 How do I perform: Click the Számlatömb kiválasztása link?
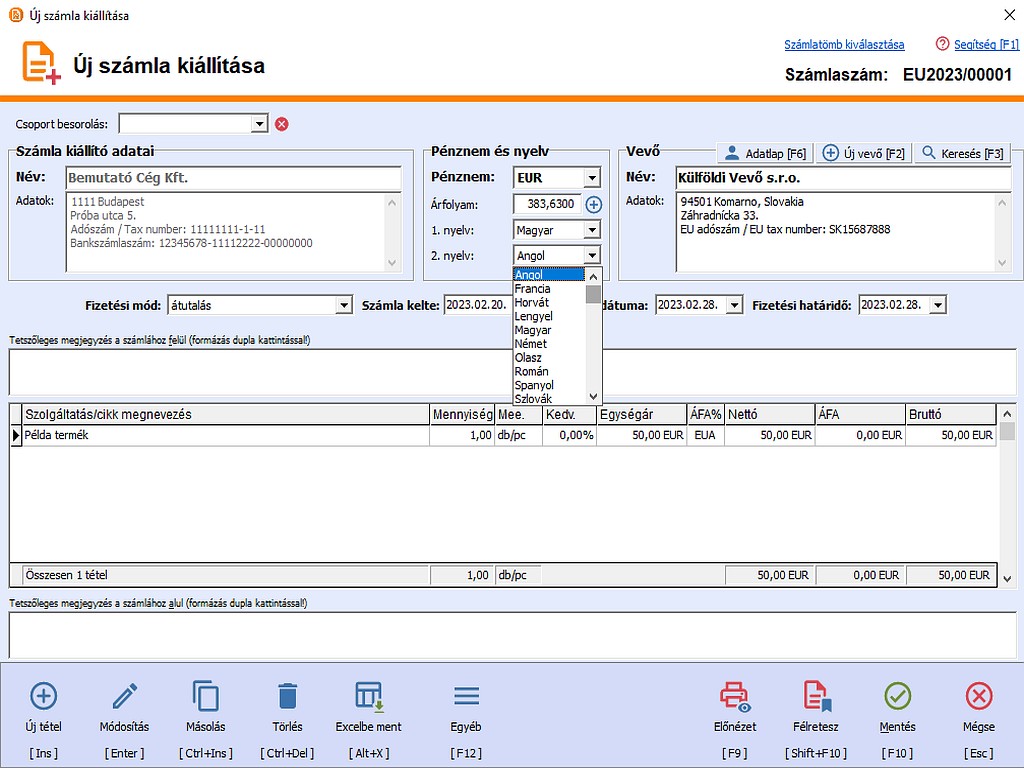(x=844, y=45)
